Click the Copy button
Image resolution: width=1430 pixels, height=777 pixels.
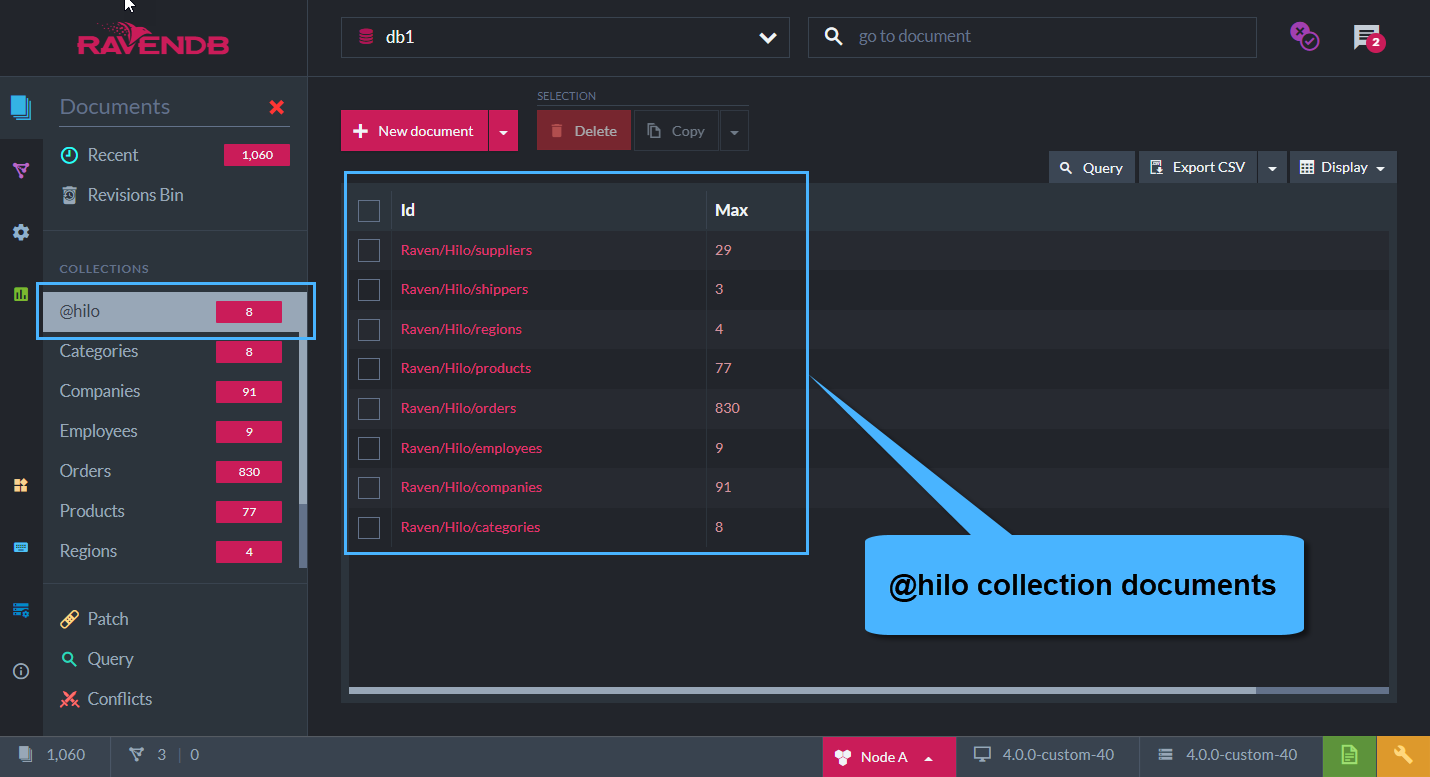tap(676, 131)
